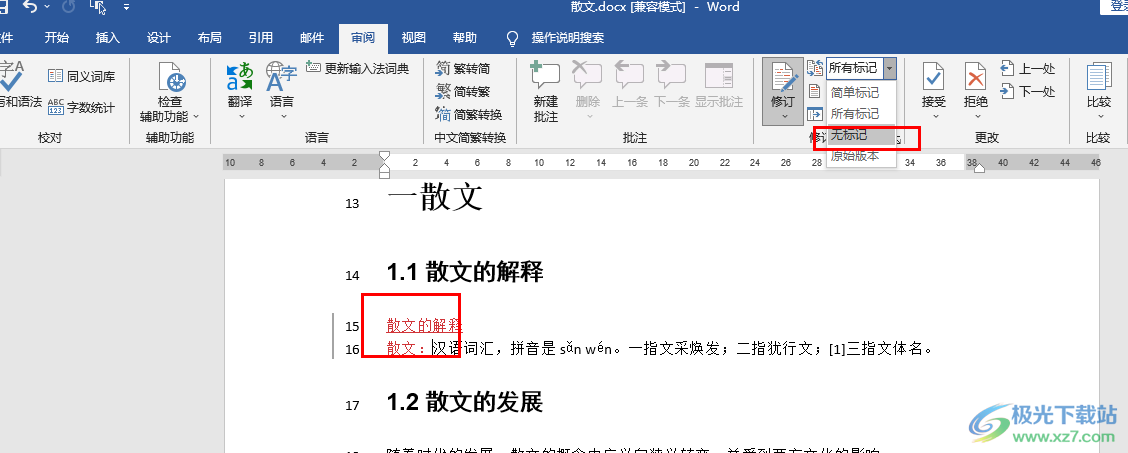
Task: Open the 所有标记 display combo box arrow
Action: 890,68
